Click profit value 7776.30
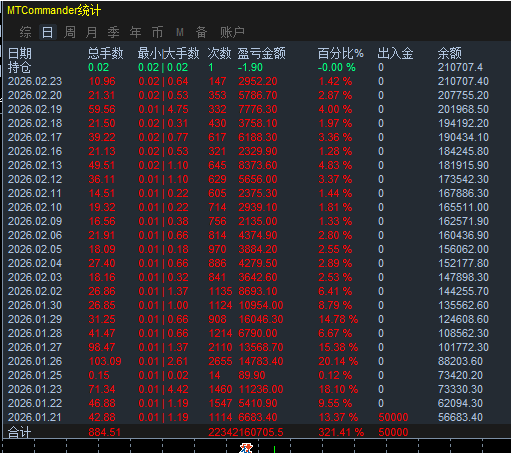The width and height of the screenshot is (511, 453). 258,109
